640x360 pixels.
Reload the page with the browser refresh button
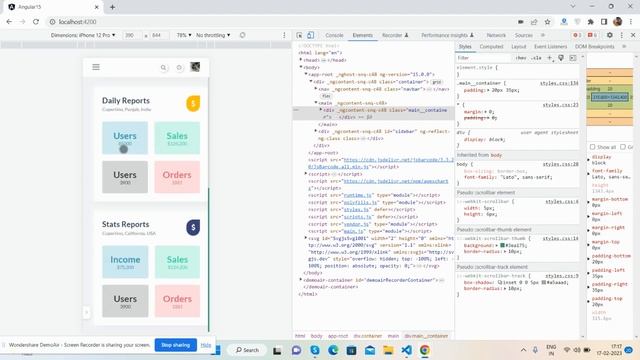click(36, 22)
